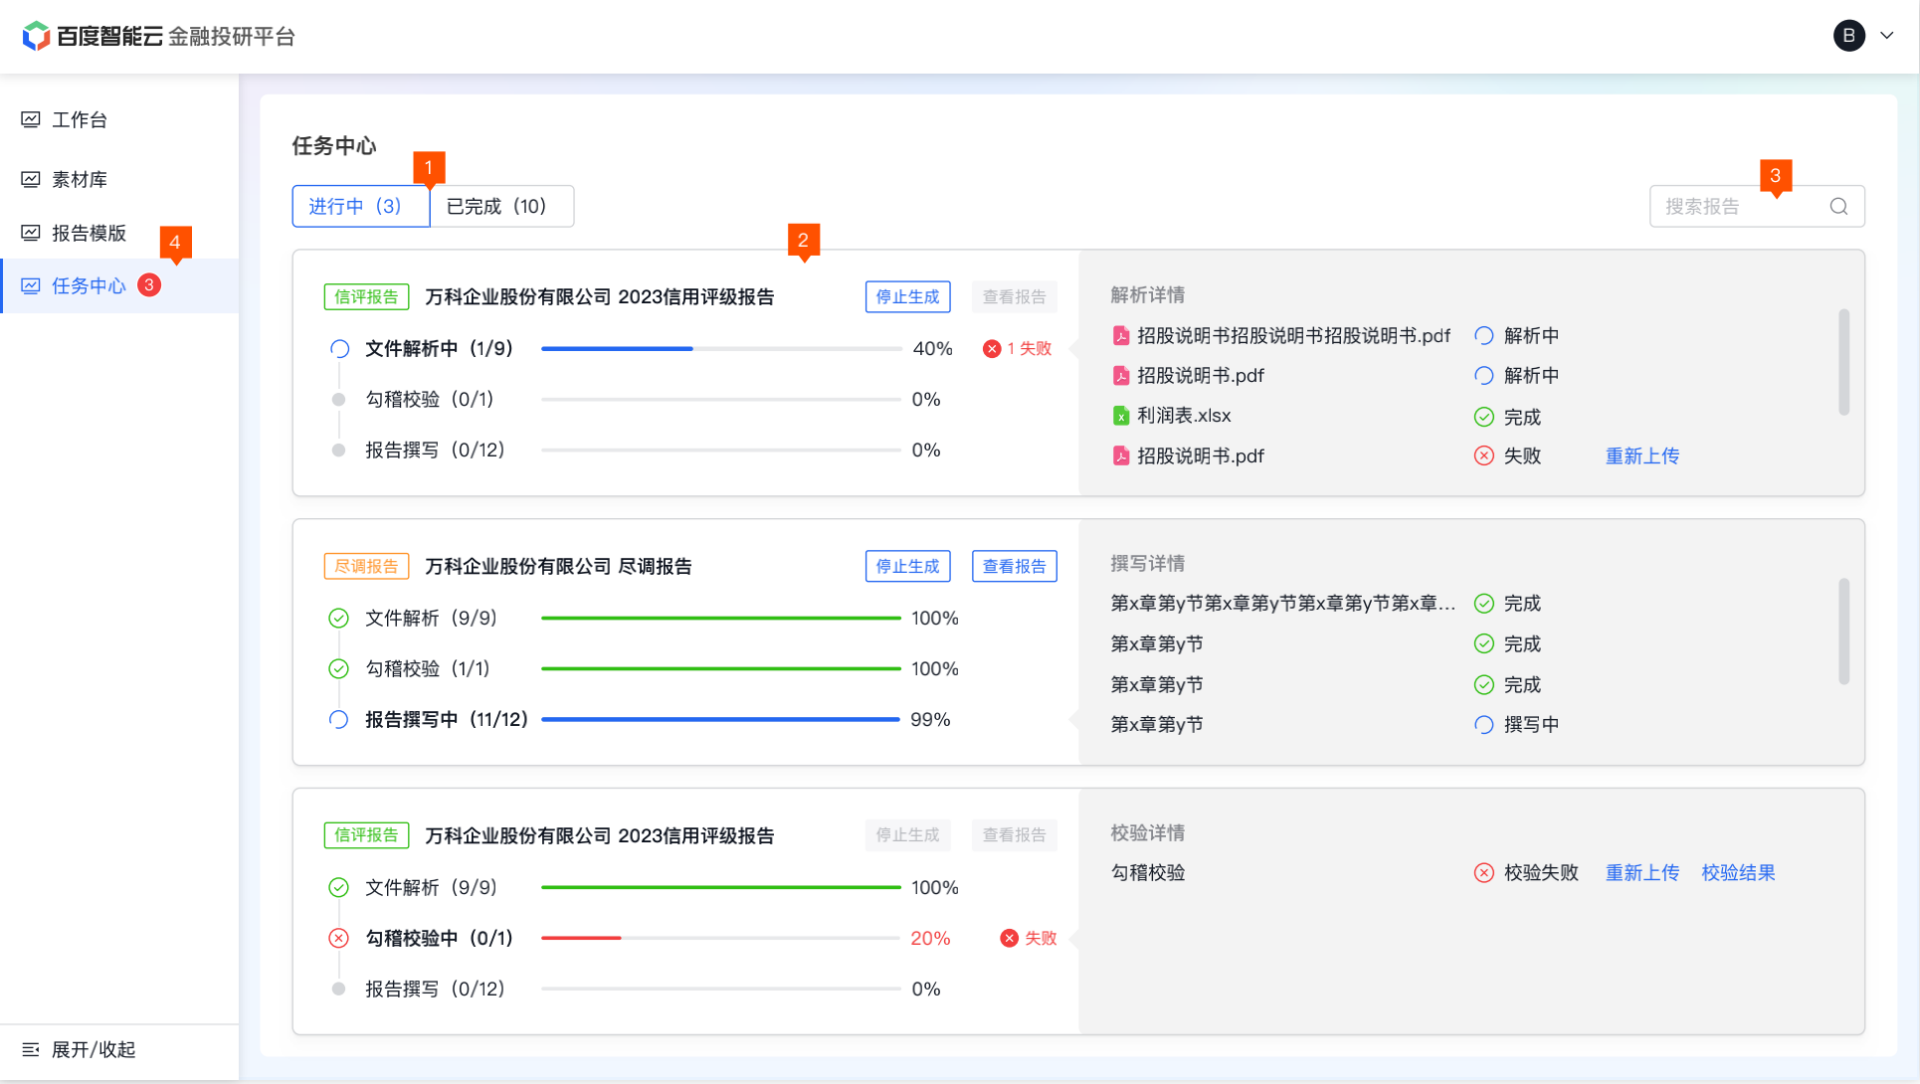Click disabled 查看报告 on first card
This screenshot has width=1920, height=1084.
click(1014, 297)
